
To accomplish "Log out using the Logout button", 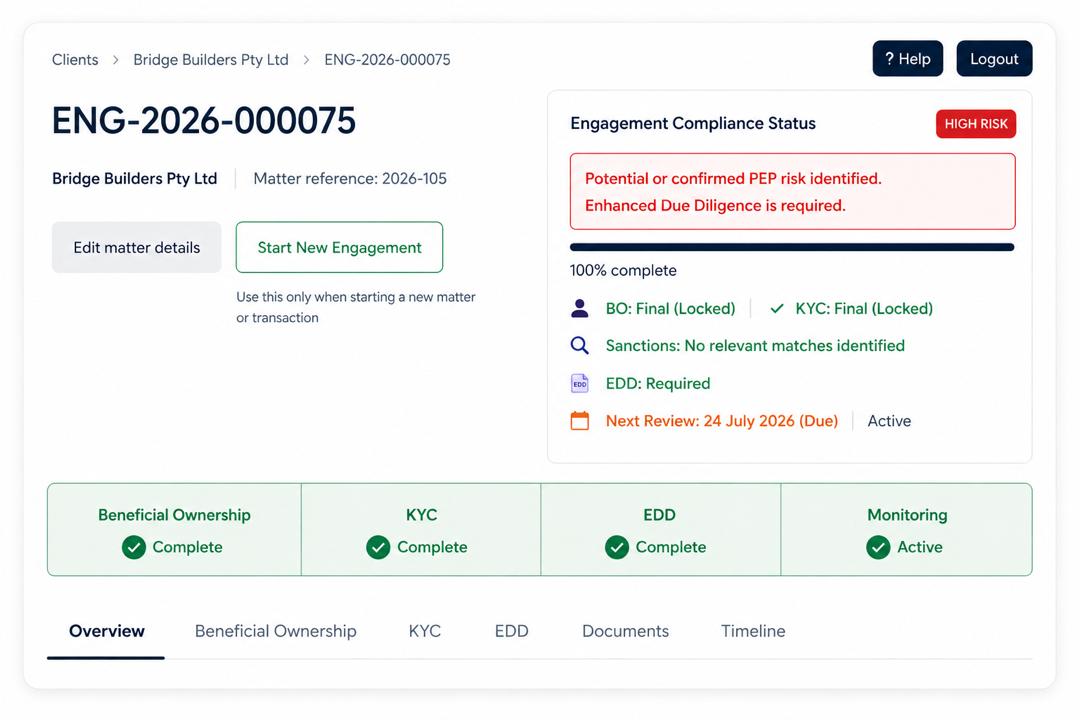I will tap(994, 59).
